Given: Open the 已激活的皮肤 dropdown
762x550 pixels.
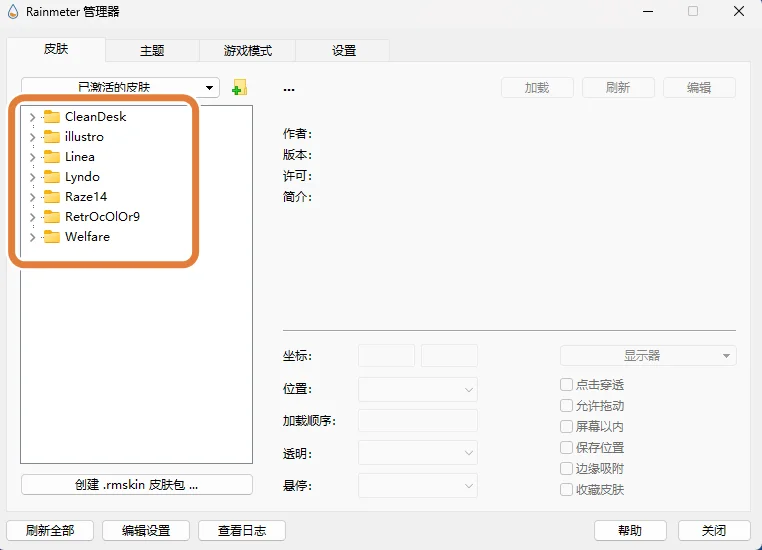Looking at the screenshot, I should click(121, 87).
